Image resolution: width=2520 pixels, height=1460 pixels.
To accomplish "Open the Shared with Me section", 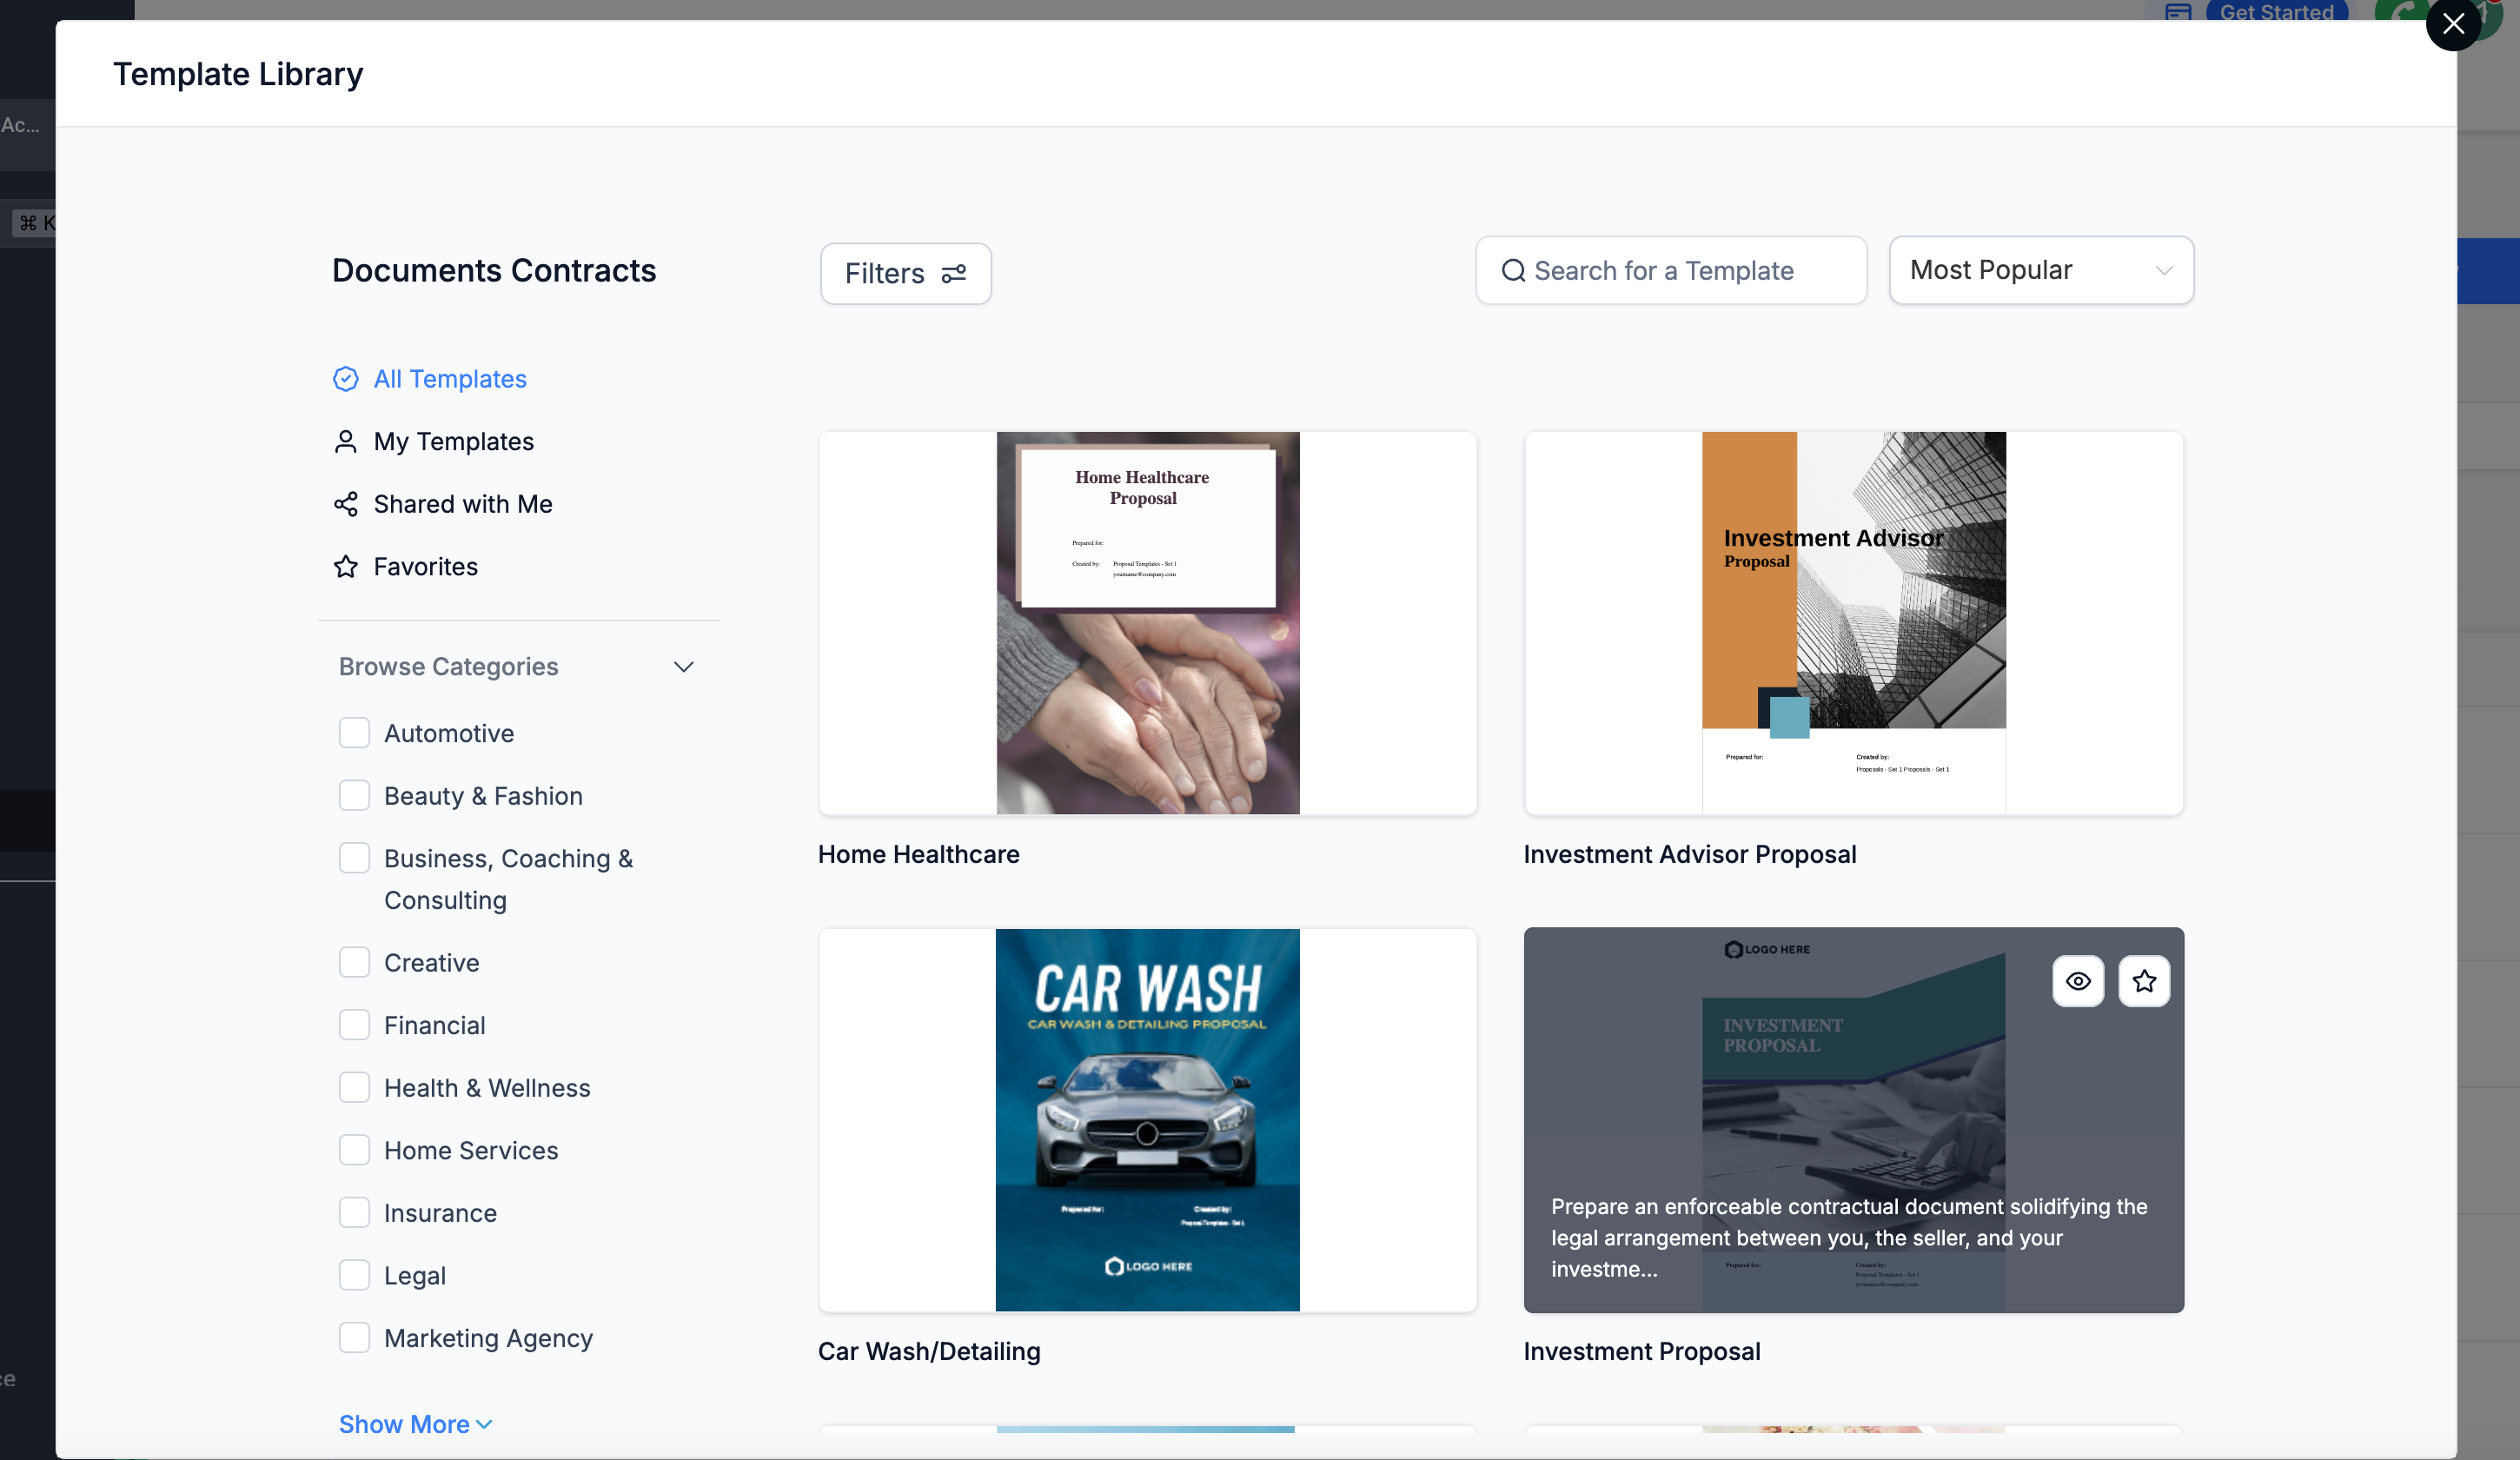I will click(462, 504).
